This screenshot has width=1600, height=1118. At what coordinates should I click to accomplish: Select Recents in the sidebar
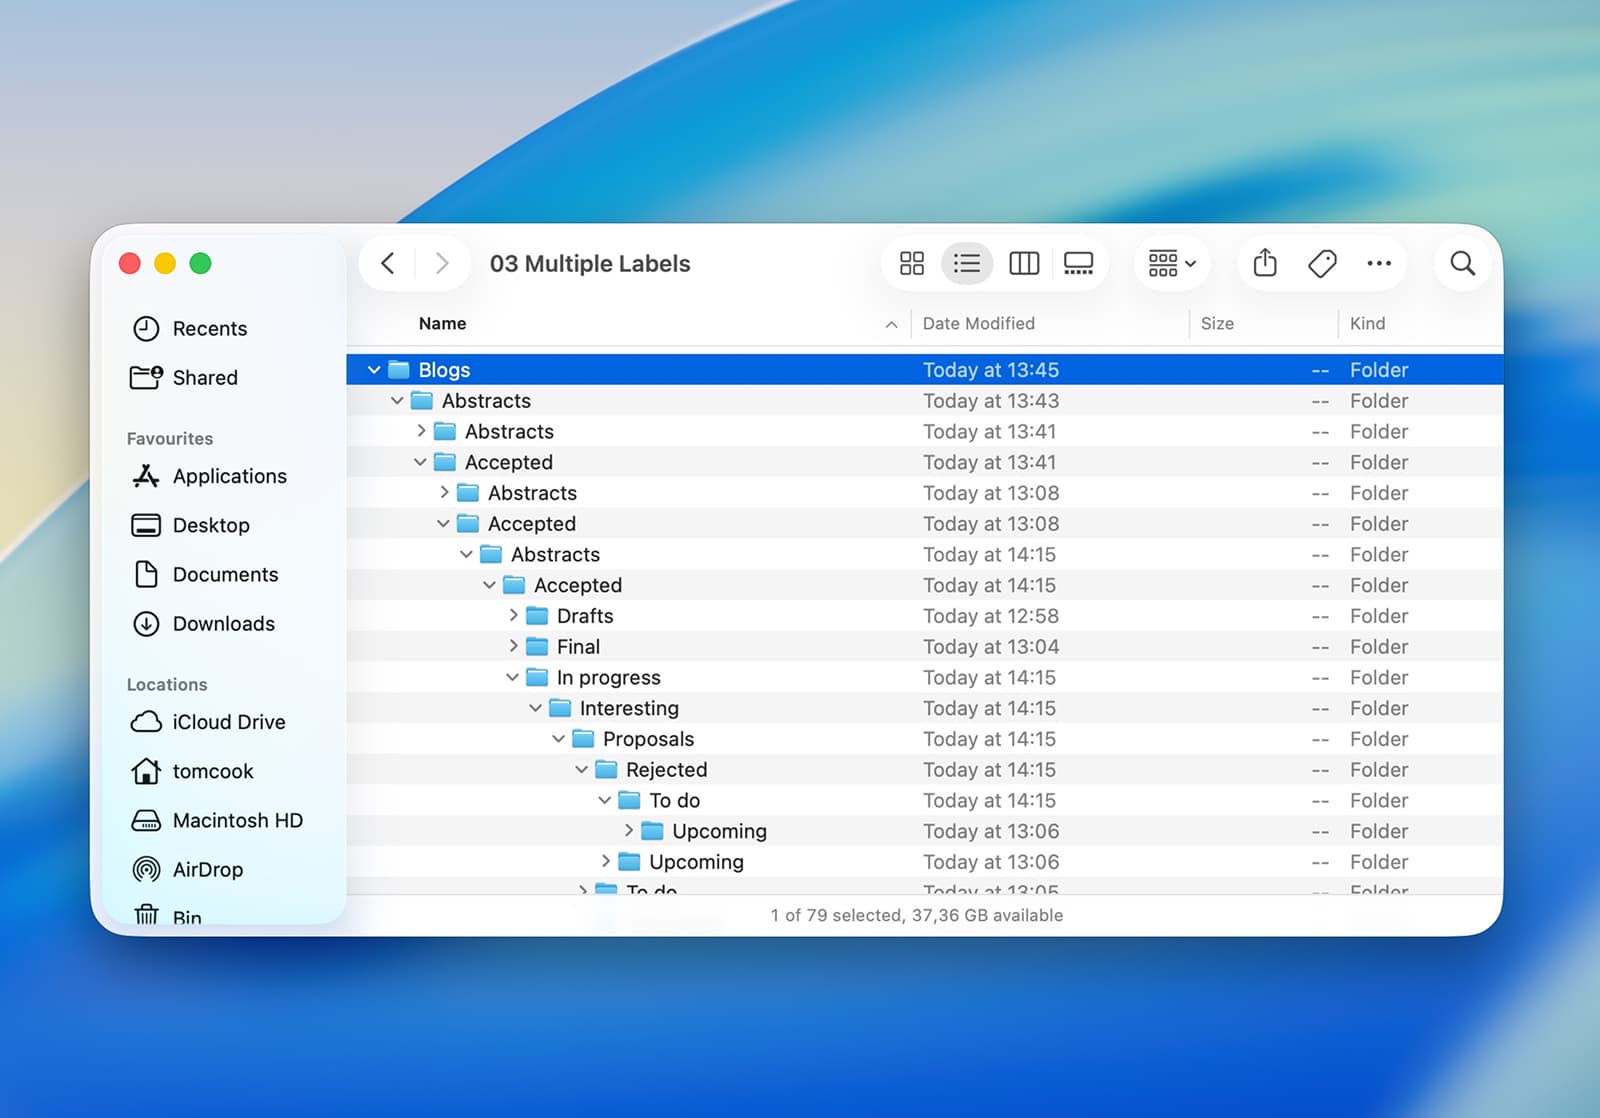pyautogui.click(x=210, y=328)
